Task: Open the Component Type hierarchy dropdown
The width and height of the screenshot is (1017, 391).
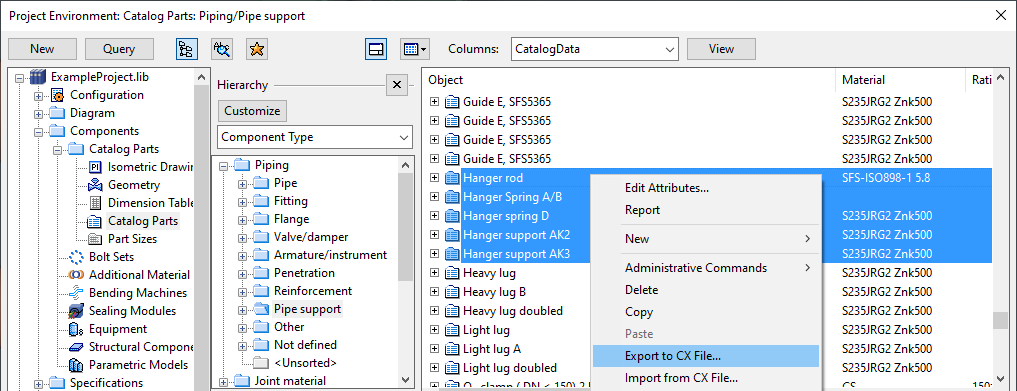Action: tap(315, 137)
